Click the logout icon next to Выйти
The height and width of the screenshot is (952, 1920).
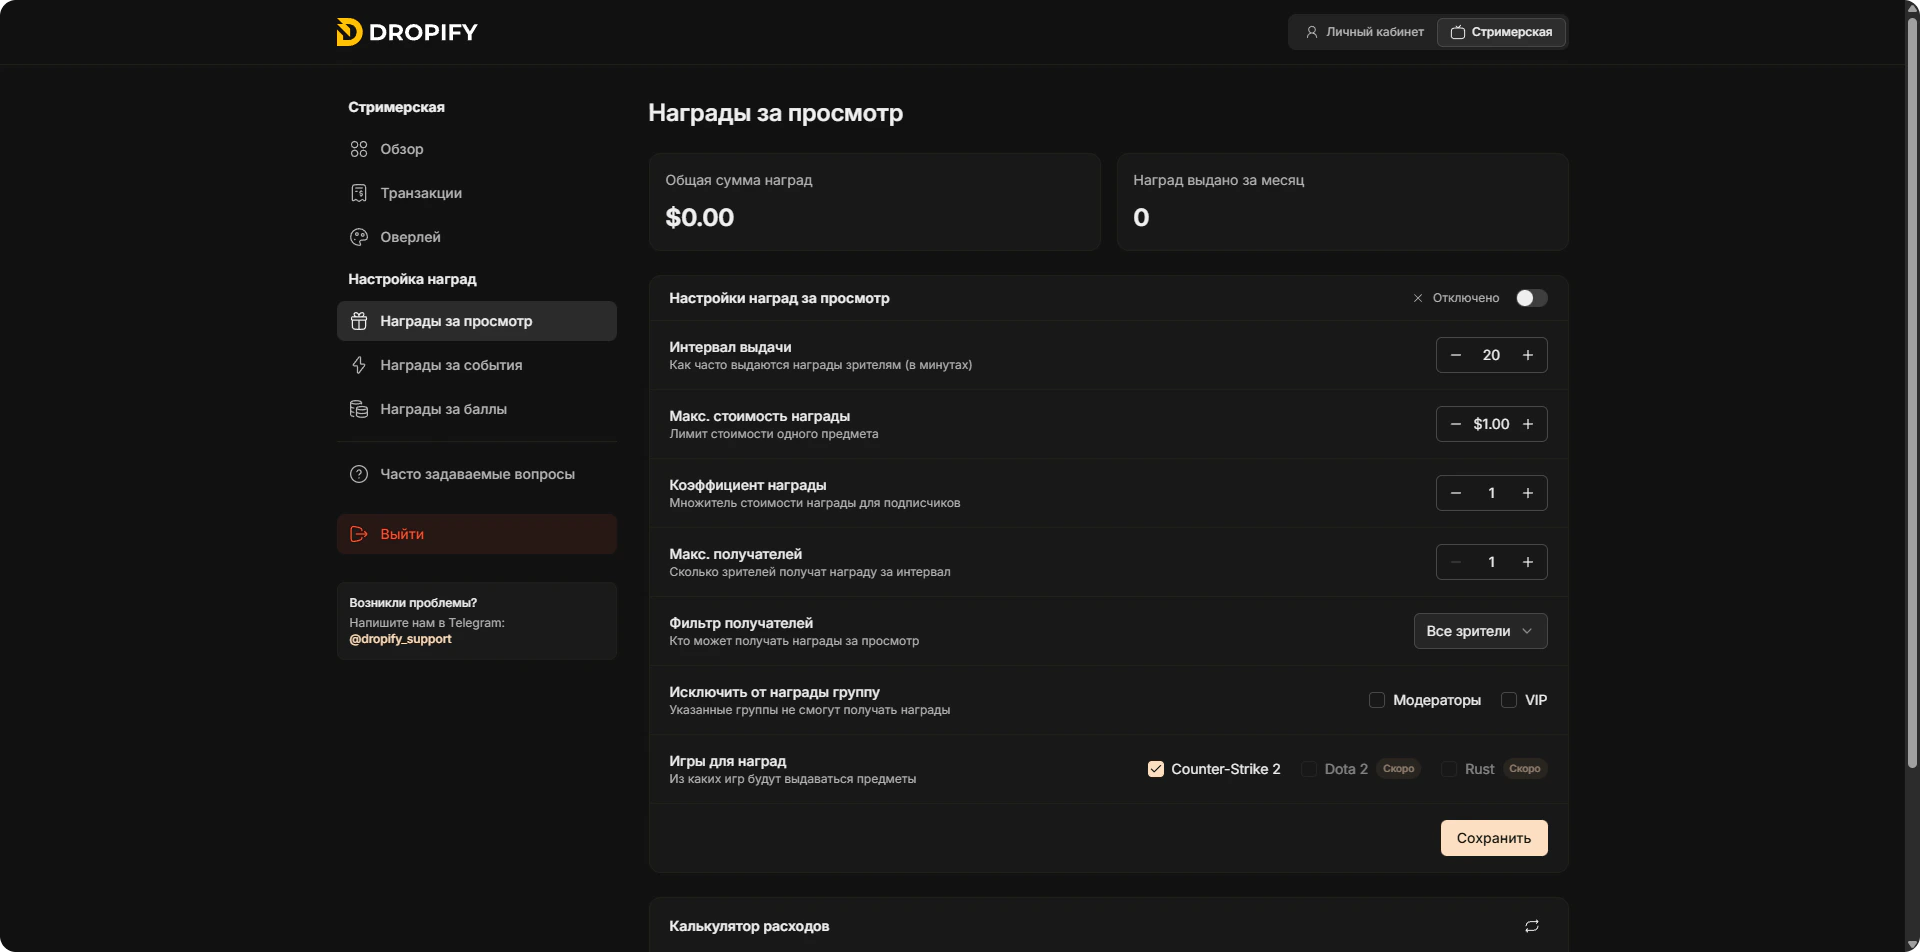359,534
